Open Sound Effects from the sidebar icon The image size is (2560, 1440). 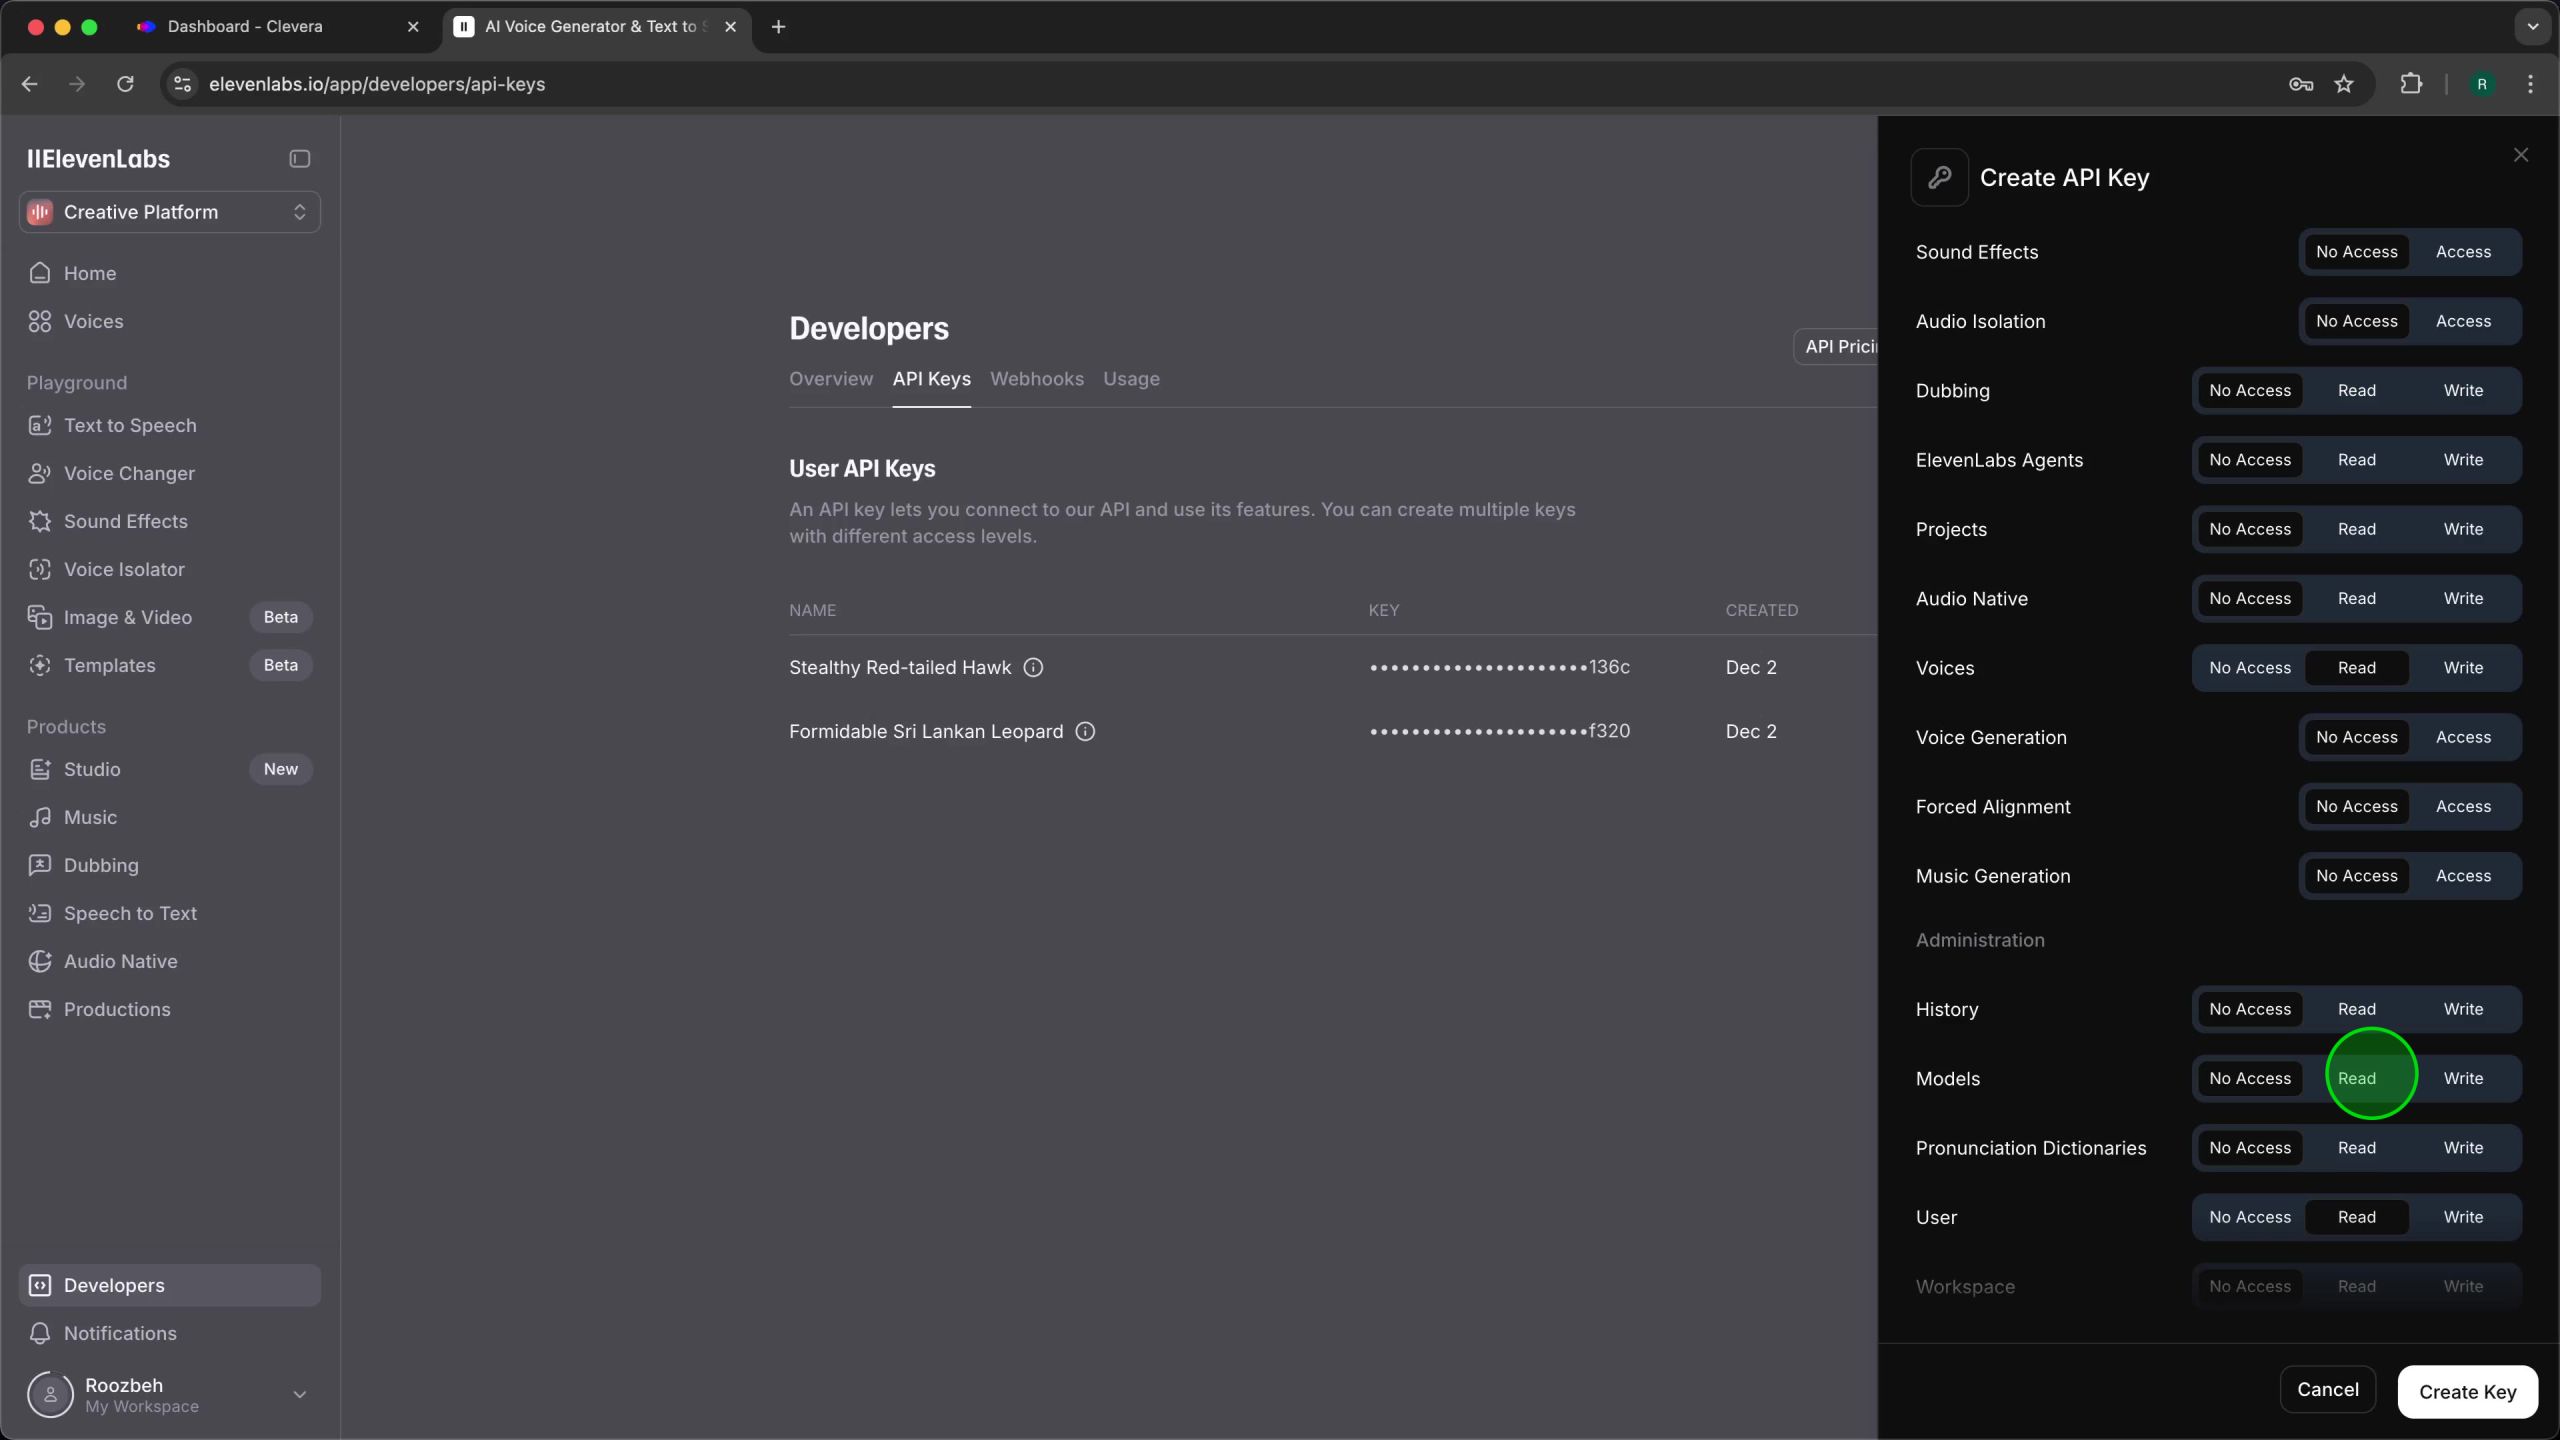click(x=40, y=521)
